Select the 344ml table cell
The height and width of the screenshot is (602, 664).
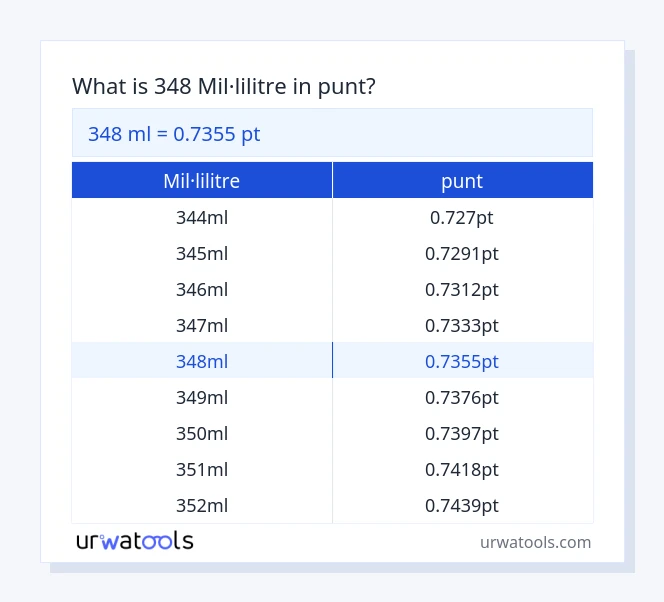coord(201,217)
